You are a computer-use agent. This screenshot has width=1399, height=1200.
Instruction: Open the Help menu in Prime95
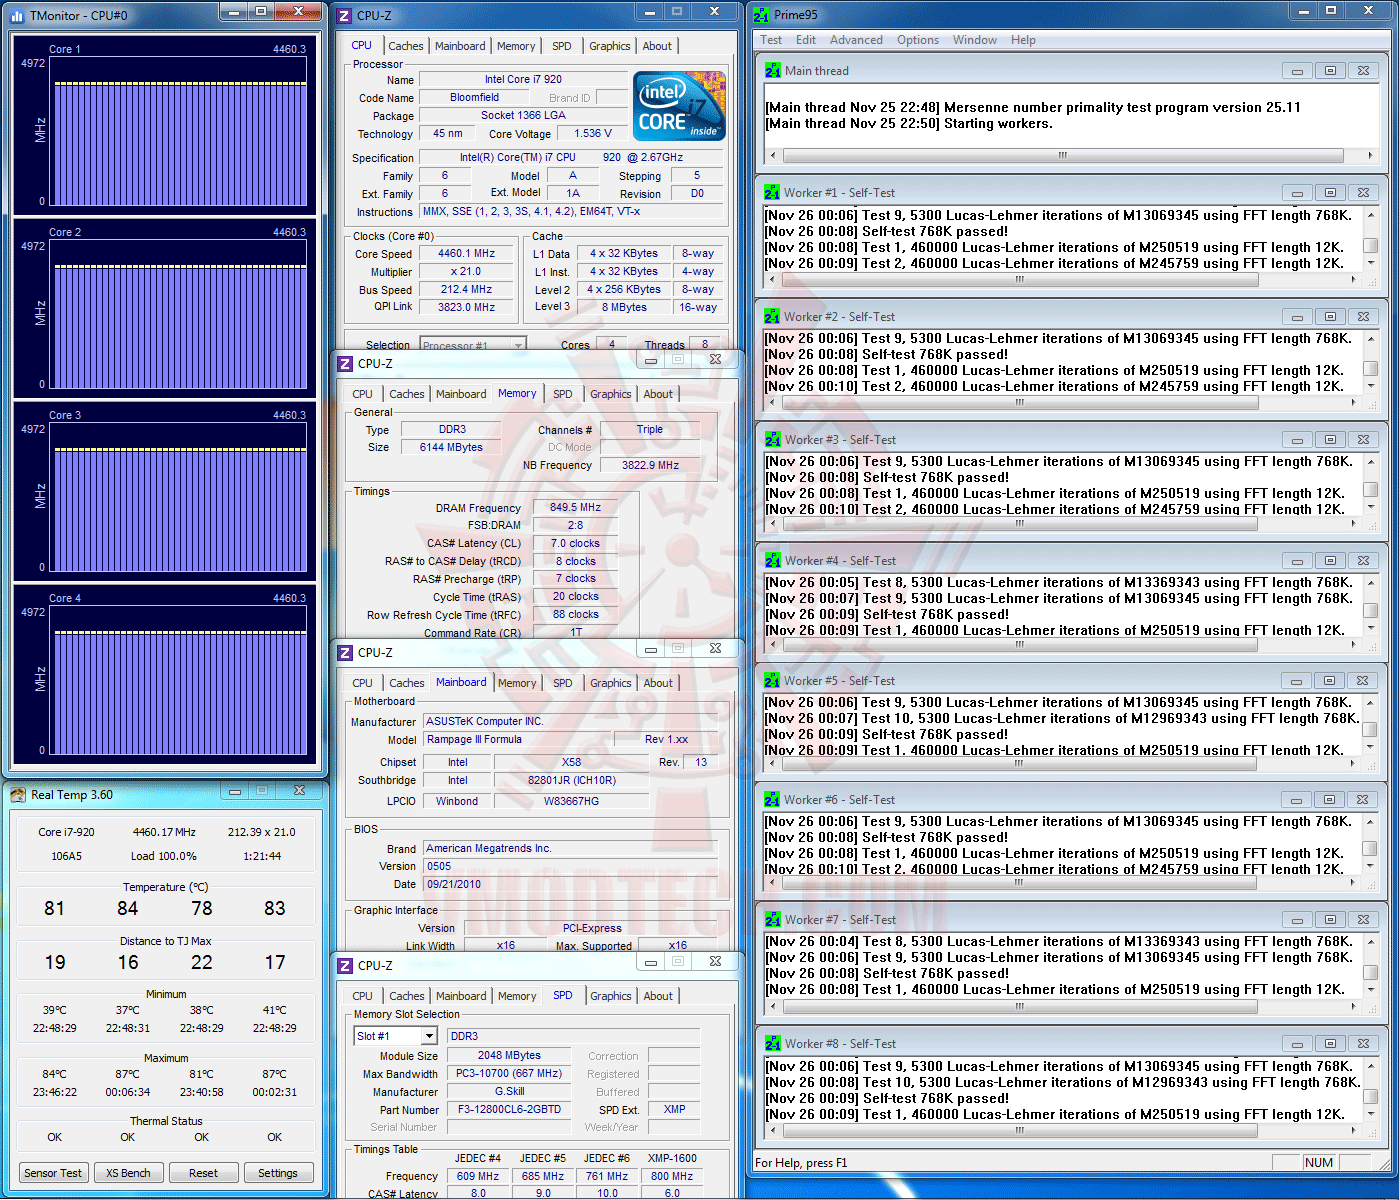point(1023,40)
